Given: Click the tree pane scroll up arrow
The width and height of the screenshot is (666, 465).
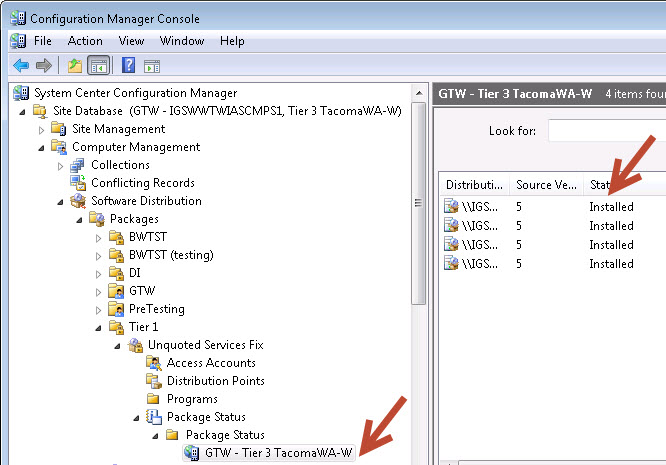Looking at the screenshot, I should coord(419,93).
